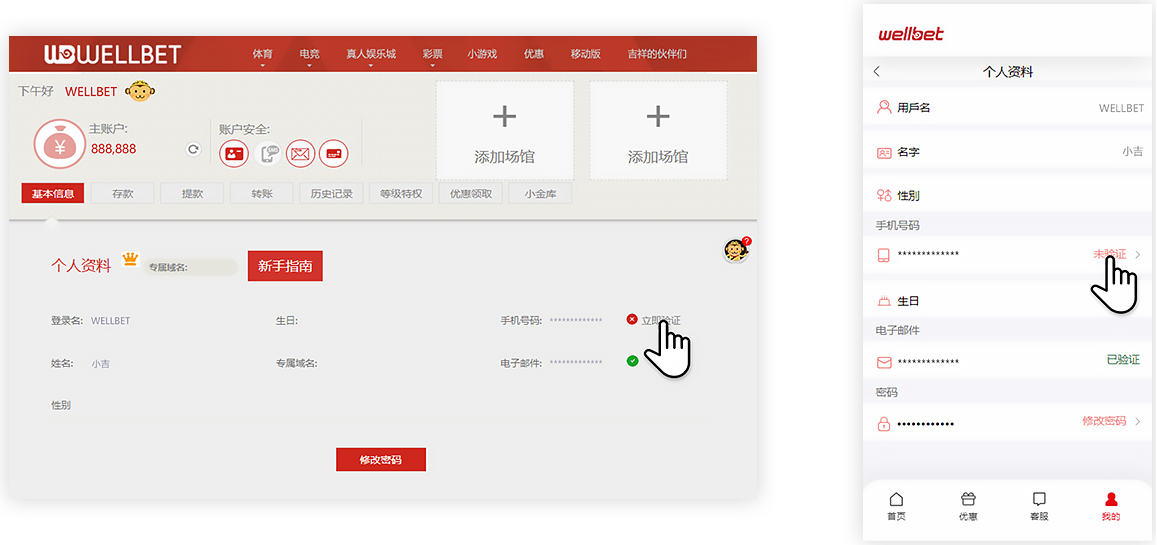Switch to the 存款 tab

[x=122, y=194]
